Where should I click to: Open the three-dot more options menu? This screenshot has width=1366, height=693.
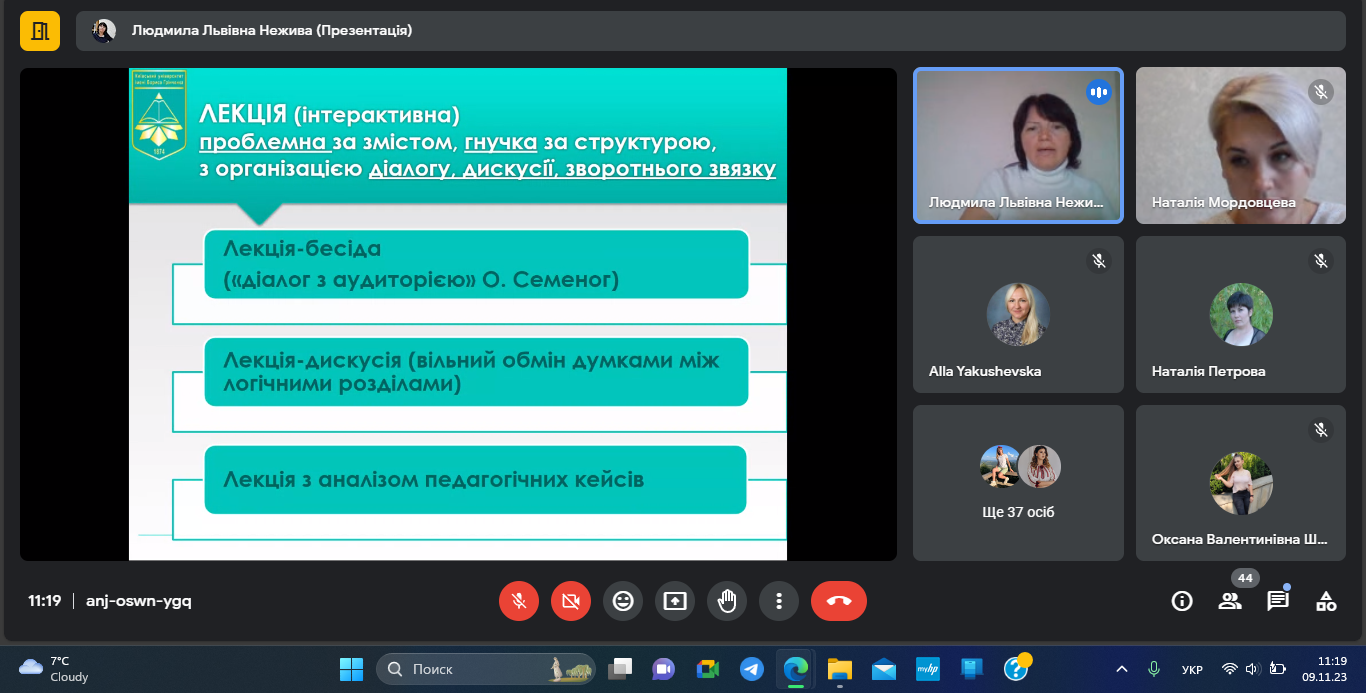point(779,601)
